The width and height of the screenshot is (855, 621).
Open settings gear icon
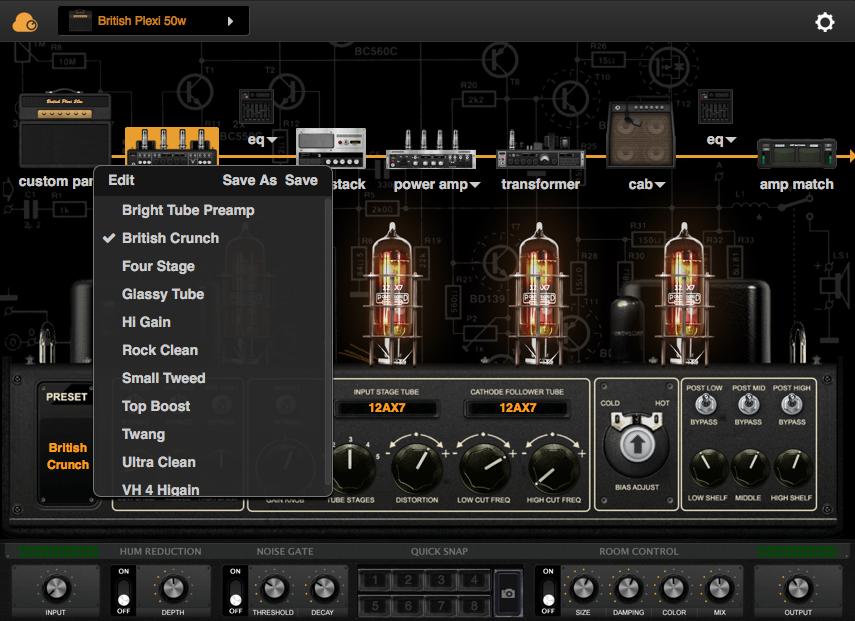click(824, 22)
